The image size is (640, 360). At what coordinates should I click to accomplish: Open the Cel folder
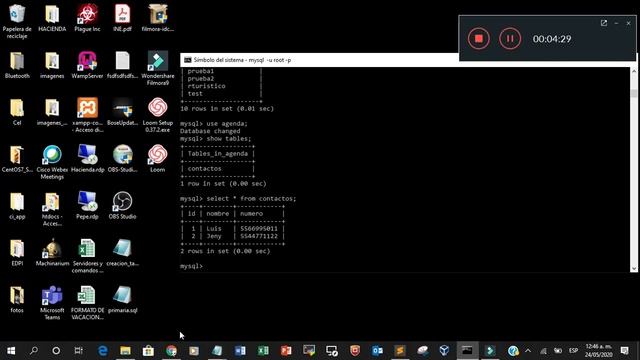(x=17, y=112)
